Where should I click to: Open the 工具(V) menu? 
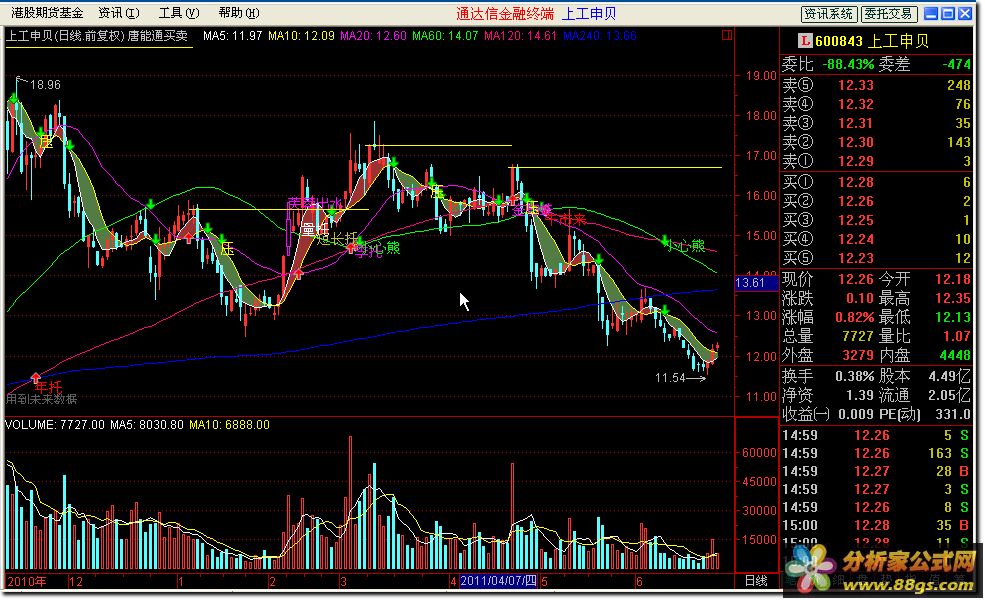(x=179, y=13)
